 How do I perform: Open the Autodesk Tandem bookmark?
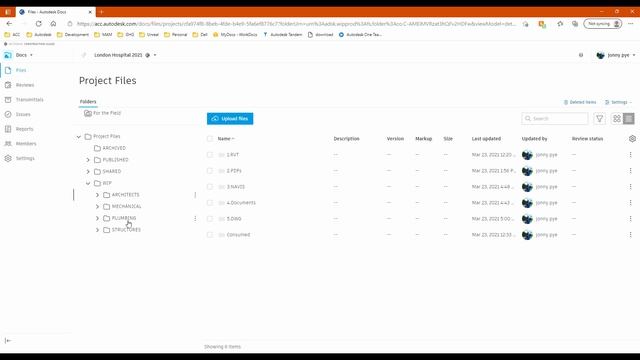[282, 35]
